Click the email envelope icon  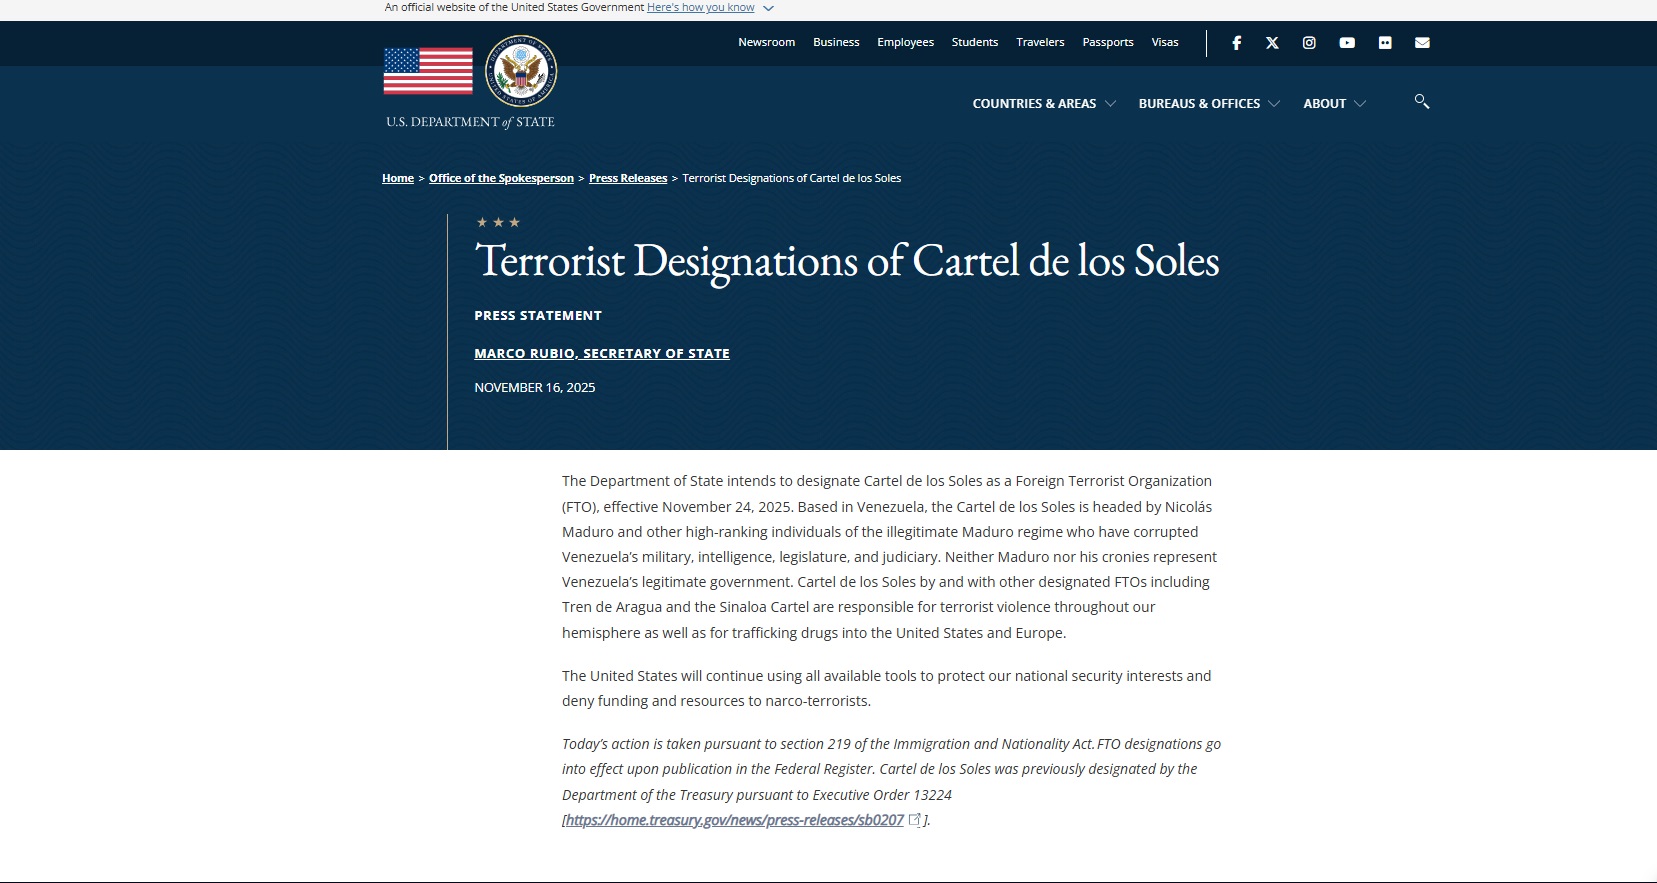[x=1422, y=43]
